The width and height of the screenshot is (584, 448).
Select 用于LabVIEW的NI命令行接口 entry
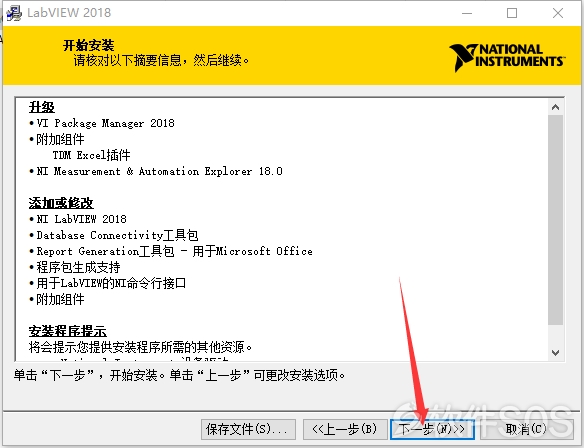[x=111, y=283]
